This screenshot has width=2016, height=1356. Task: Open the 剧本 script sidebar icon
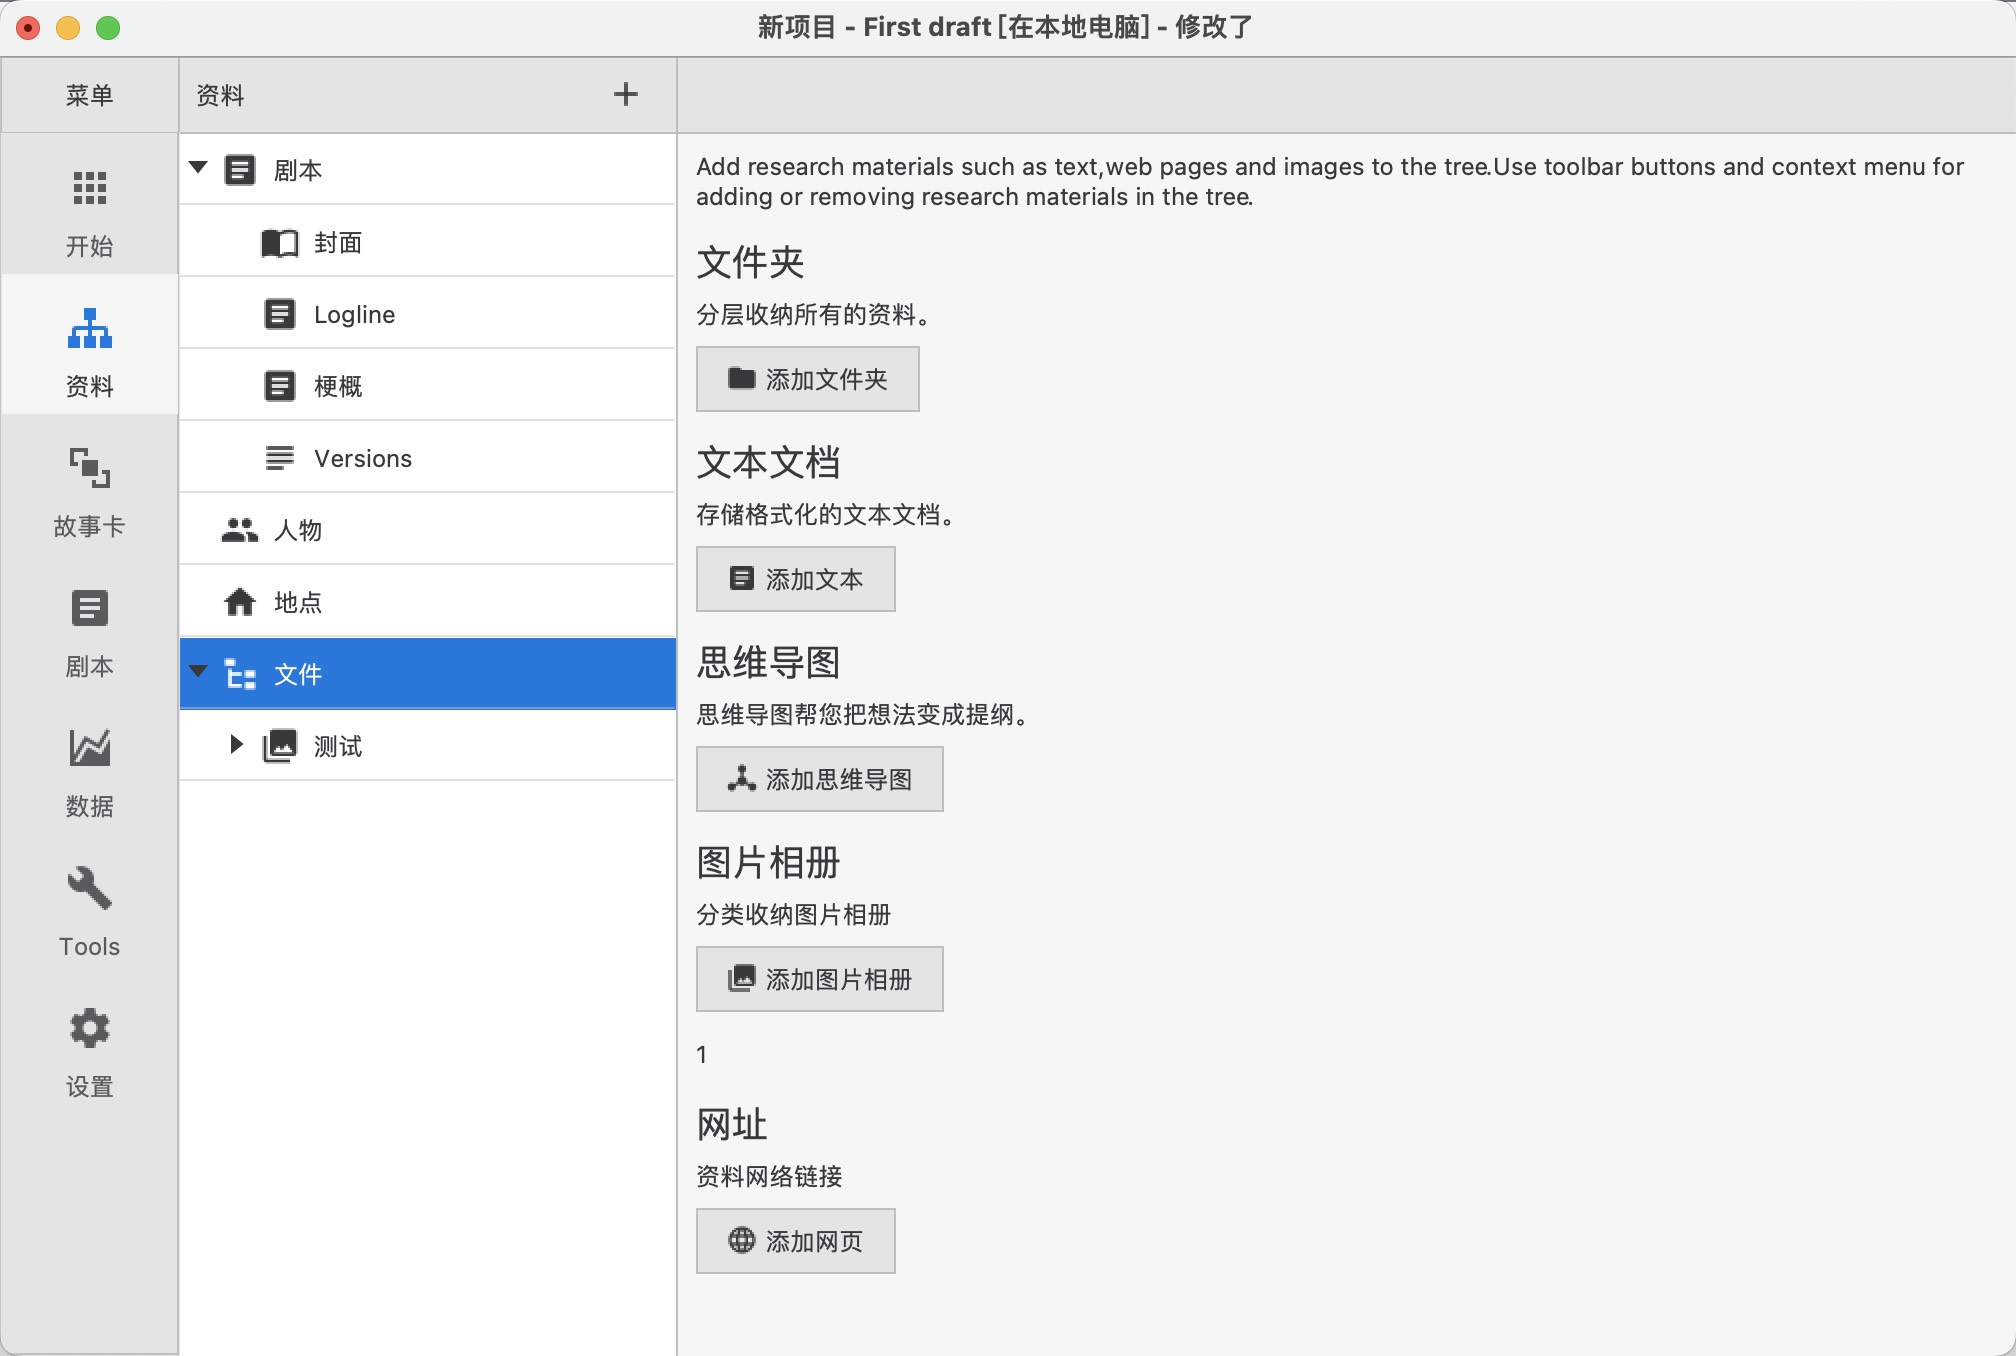tap(89, 608)
